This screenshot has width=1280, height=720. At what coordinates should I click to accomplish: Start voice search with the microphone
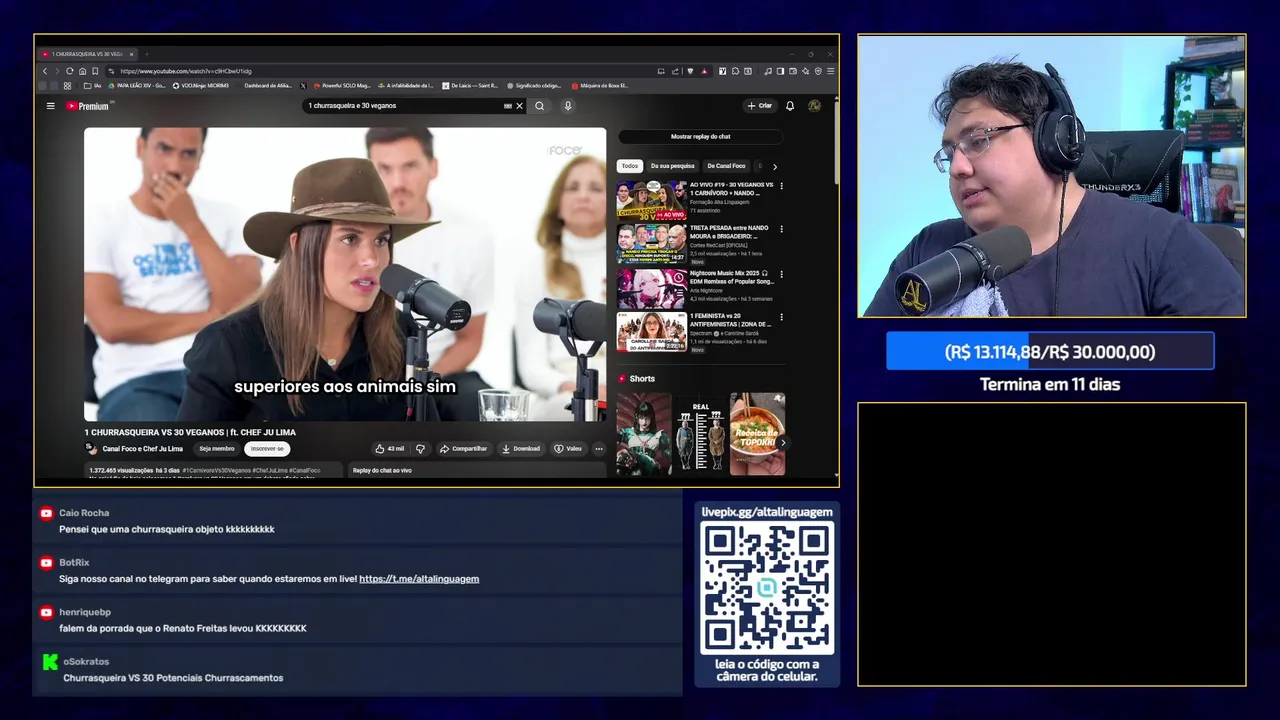pyautogui.click(x=568, y=106)
